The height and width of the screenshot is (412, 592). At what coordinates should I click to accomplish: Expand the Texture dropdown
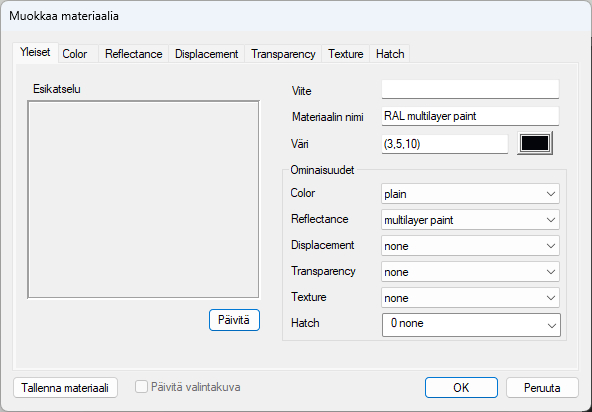pyautogui.click(x=470, y=298)
